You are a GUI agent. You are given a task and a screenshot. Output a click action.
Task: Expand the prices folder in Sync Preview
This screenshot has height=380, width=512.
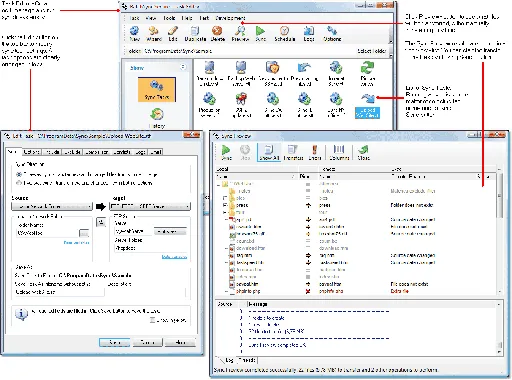pos(225,205)
